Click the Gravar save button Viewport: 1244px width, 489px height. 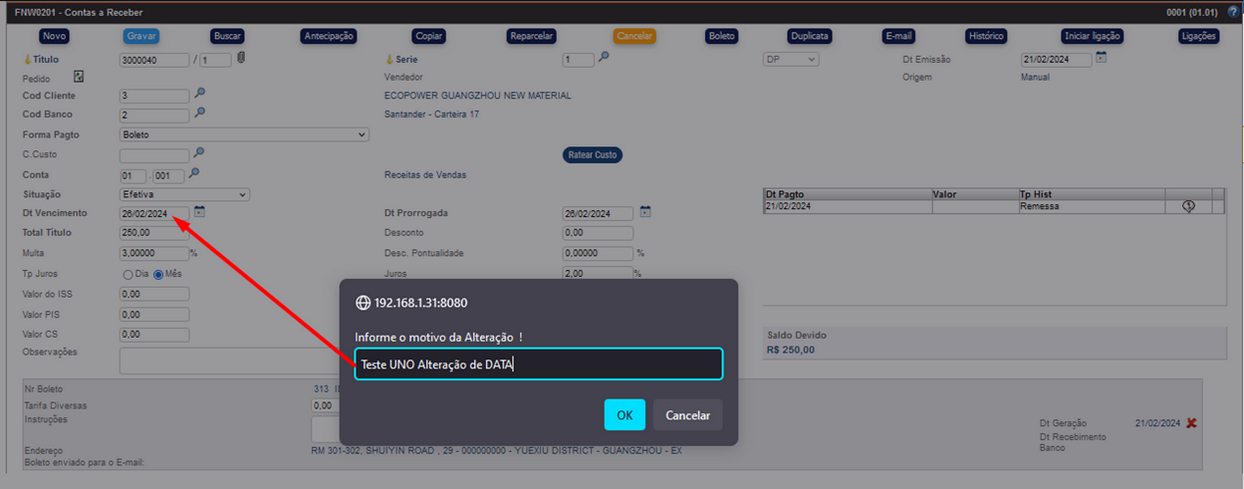pyautogui.click(x=141, y=36)
